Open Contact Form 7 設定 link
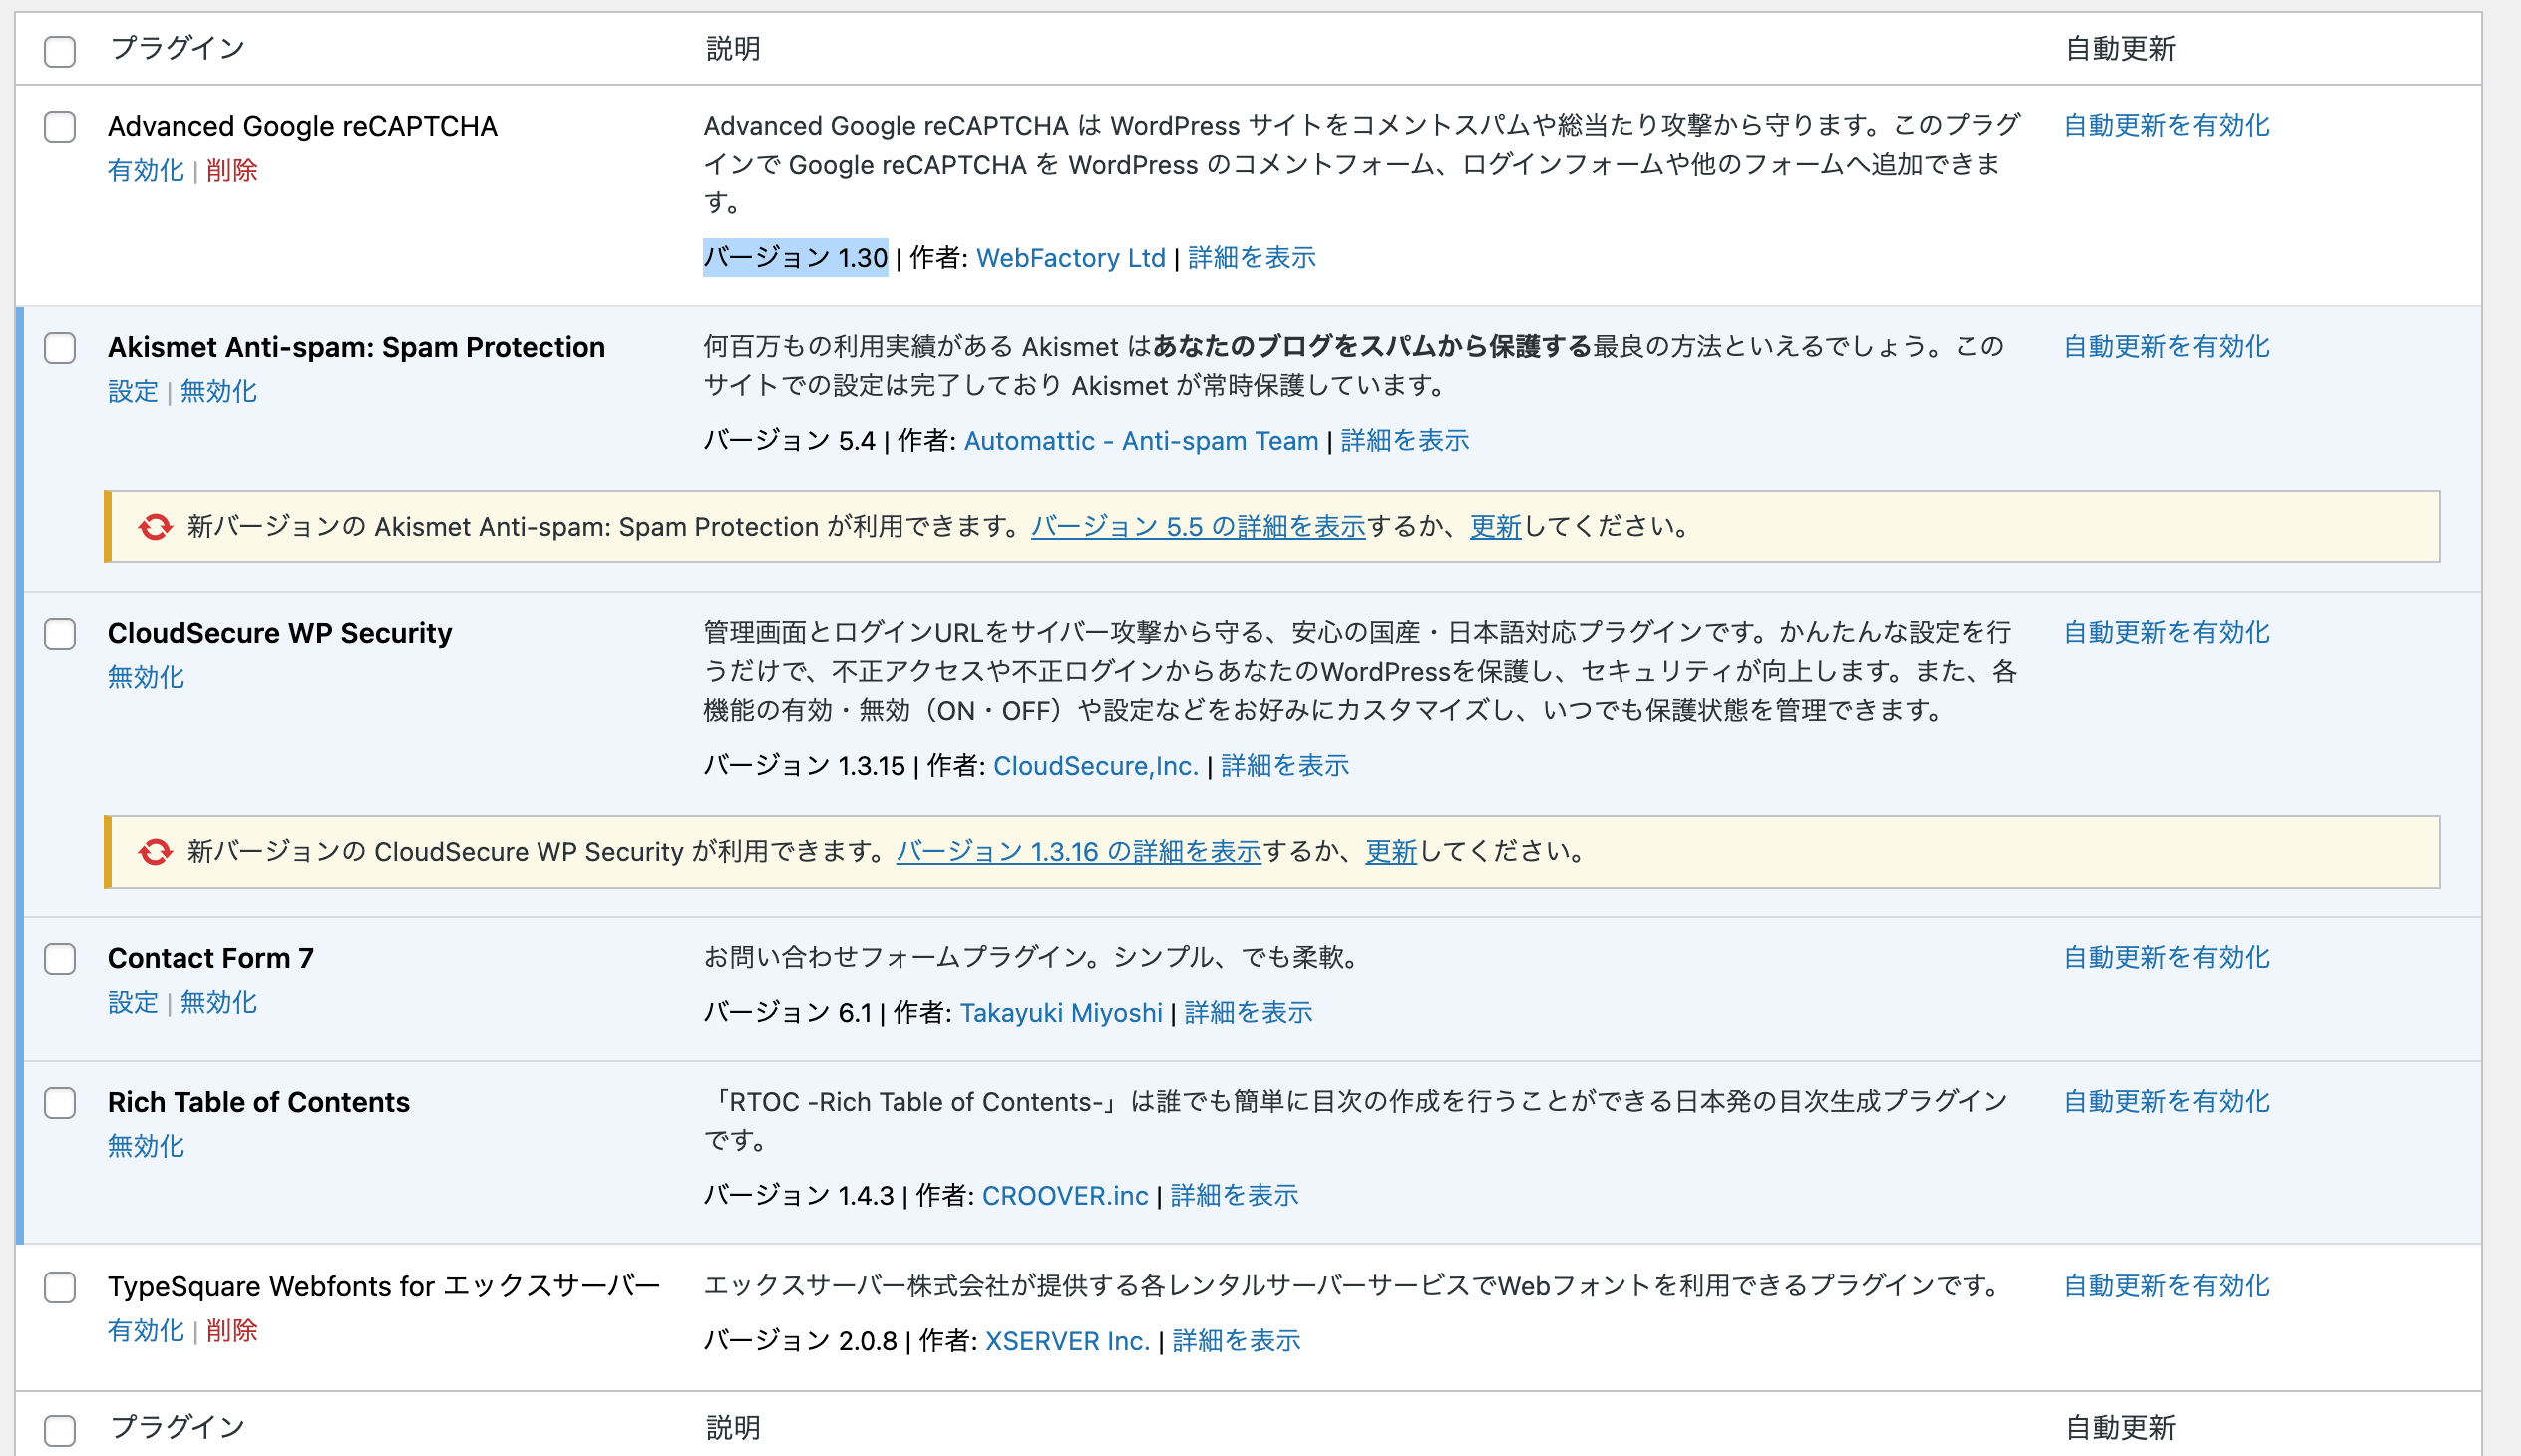This screenshot has width=2521, height=1456. point(133,1002)
